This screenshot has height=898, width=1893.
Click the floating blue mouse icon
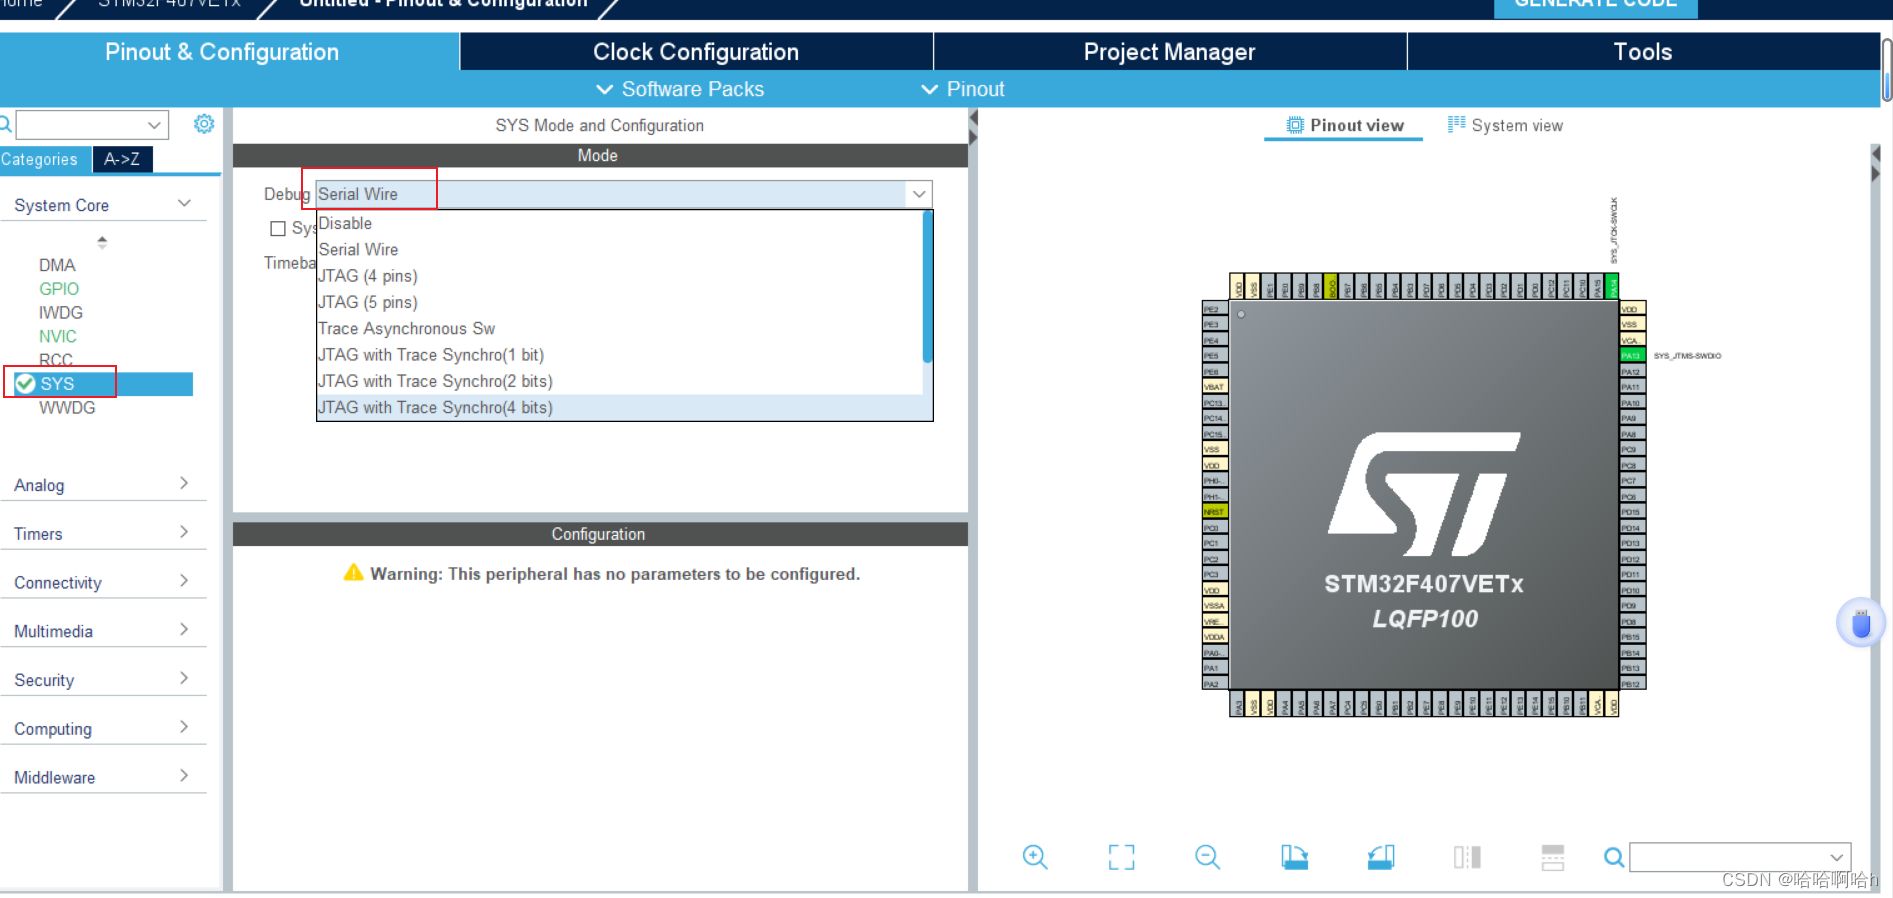coord(1860,624)
